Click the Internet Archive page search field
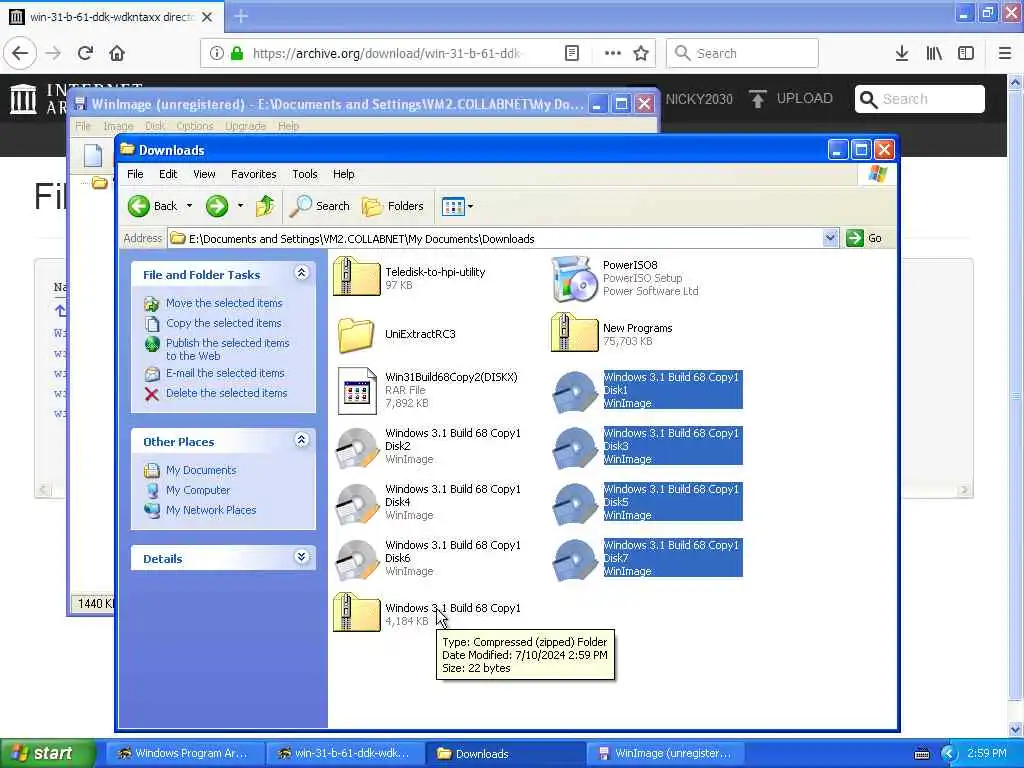Screen dimensions: 1024x768 920,99
